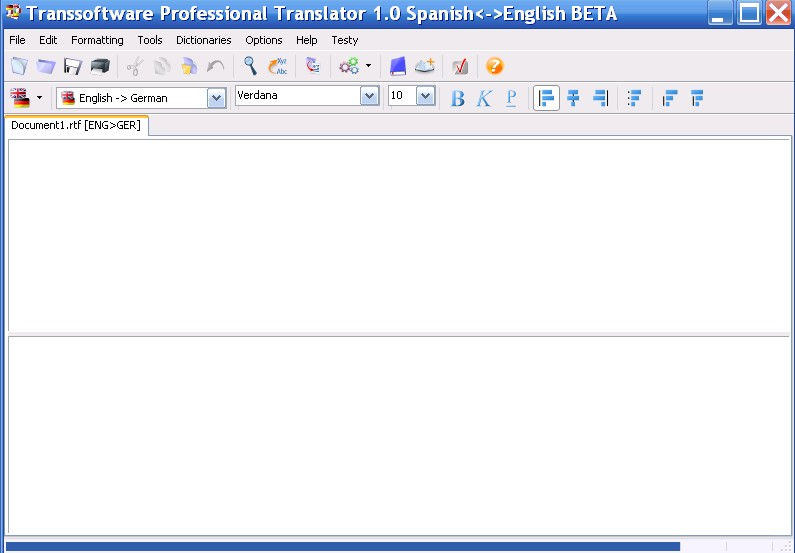The width and height of the screenshot is (795, 553).
Task: Create a new document with the blank page icon
Action: click(x=19, y=66)
